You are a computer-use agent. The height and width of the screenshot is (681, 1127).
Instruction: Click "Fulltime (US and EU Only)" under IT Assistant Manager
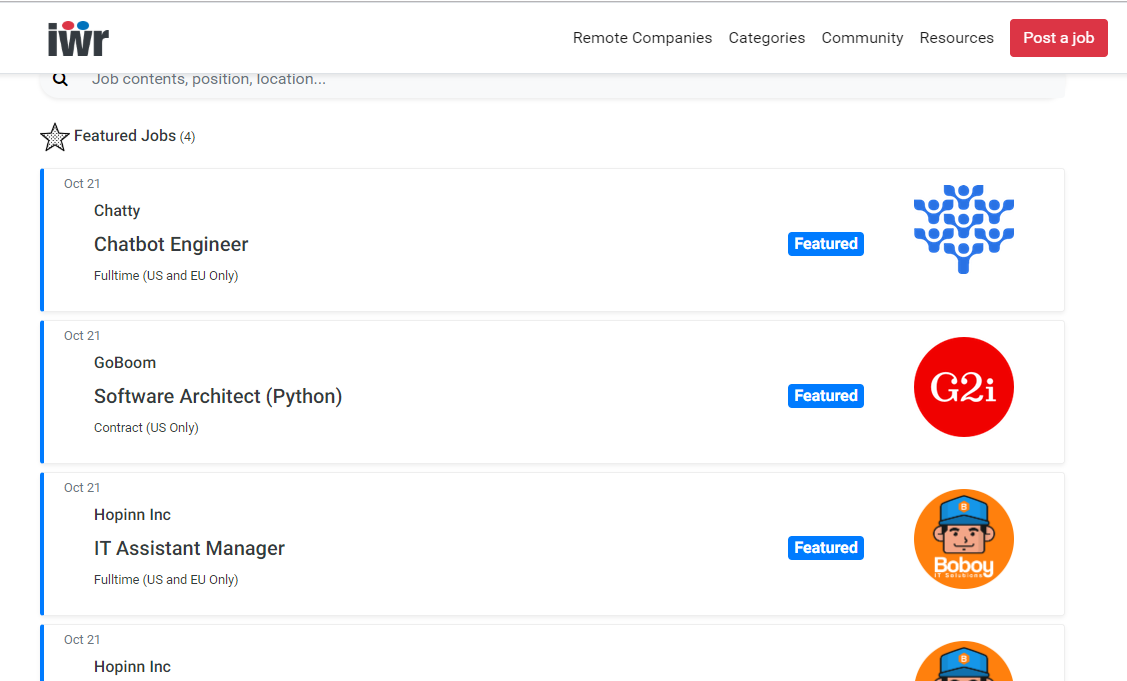coord(166,580)
